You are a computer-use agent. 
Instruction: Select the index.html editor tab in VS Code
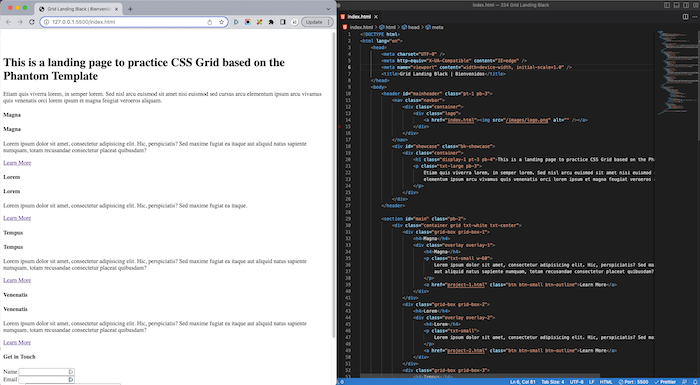tap(359, 17)
